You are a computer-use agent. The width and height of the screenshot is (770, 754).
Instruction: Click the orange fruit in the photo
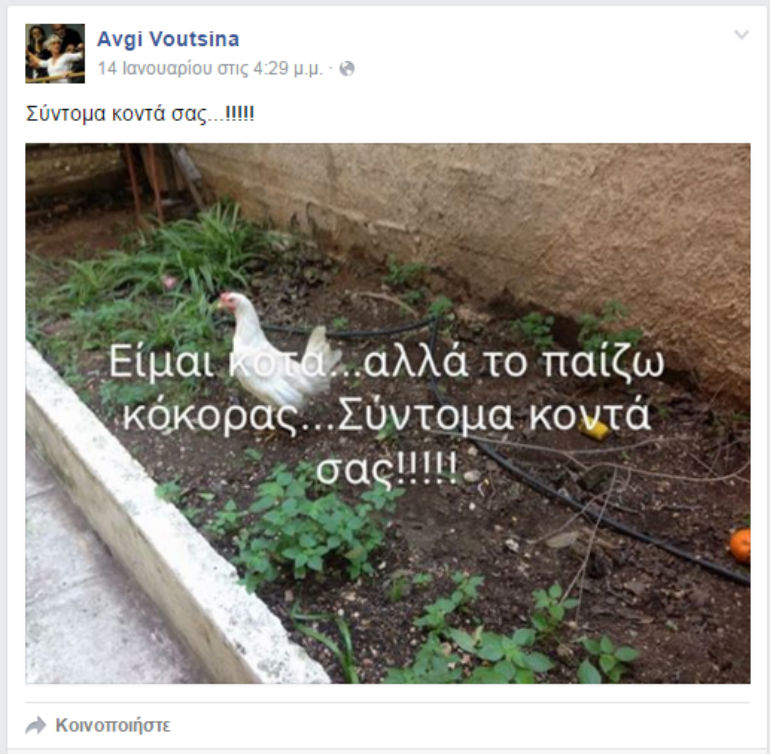[x=741, y=545]
